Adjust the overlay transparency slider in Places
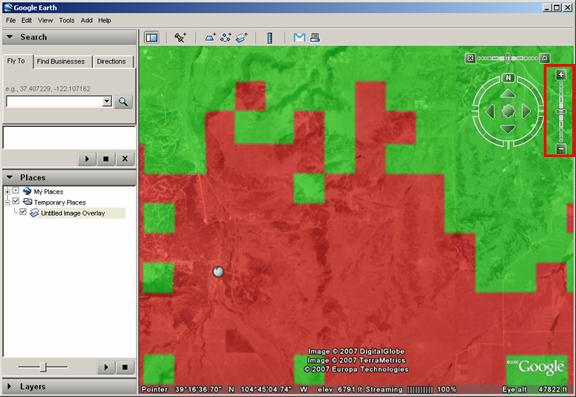The width and height of the screenshot is (576, 397). [x=43, y=367]
